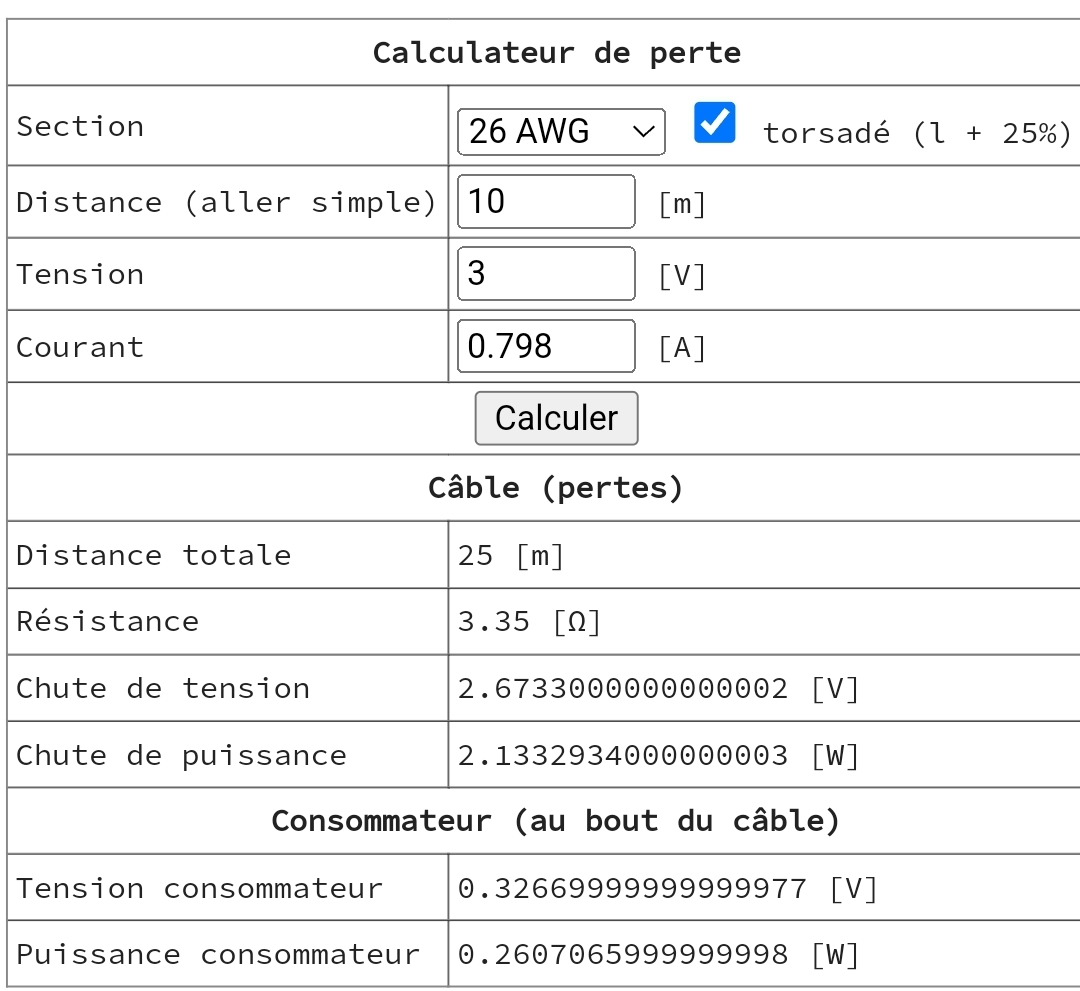
Task: Click the "Consommateur (au bout du câble)" header
Action: tap(556, 821)
